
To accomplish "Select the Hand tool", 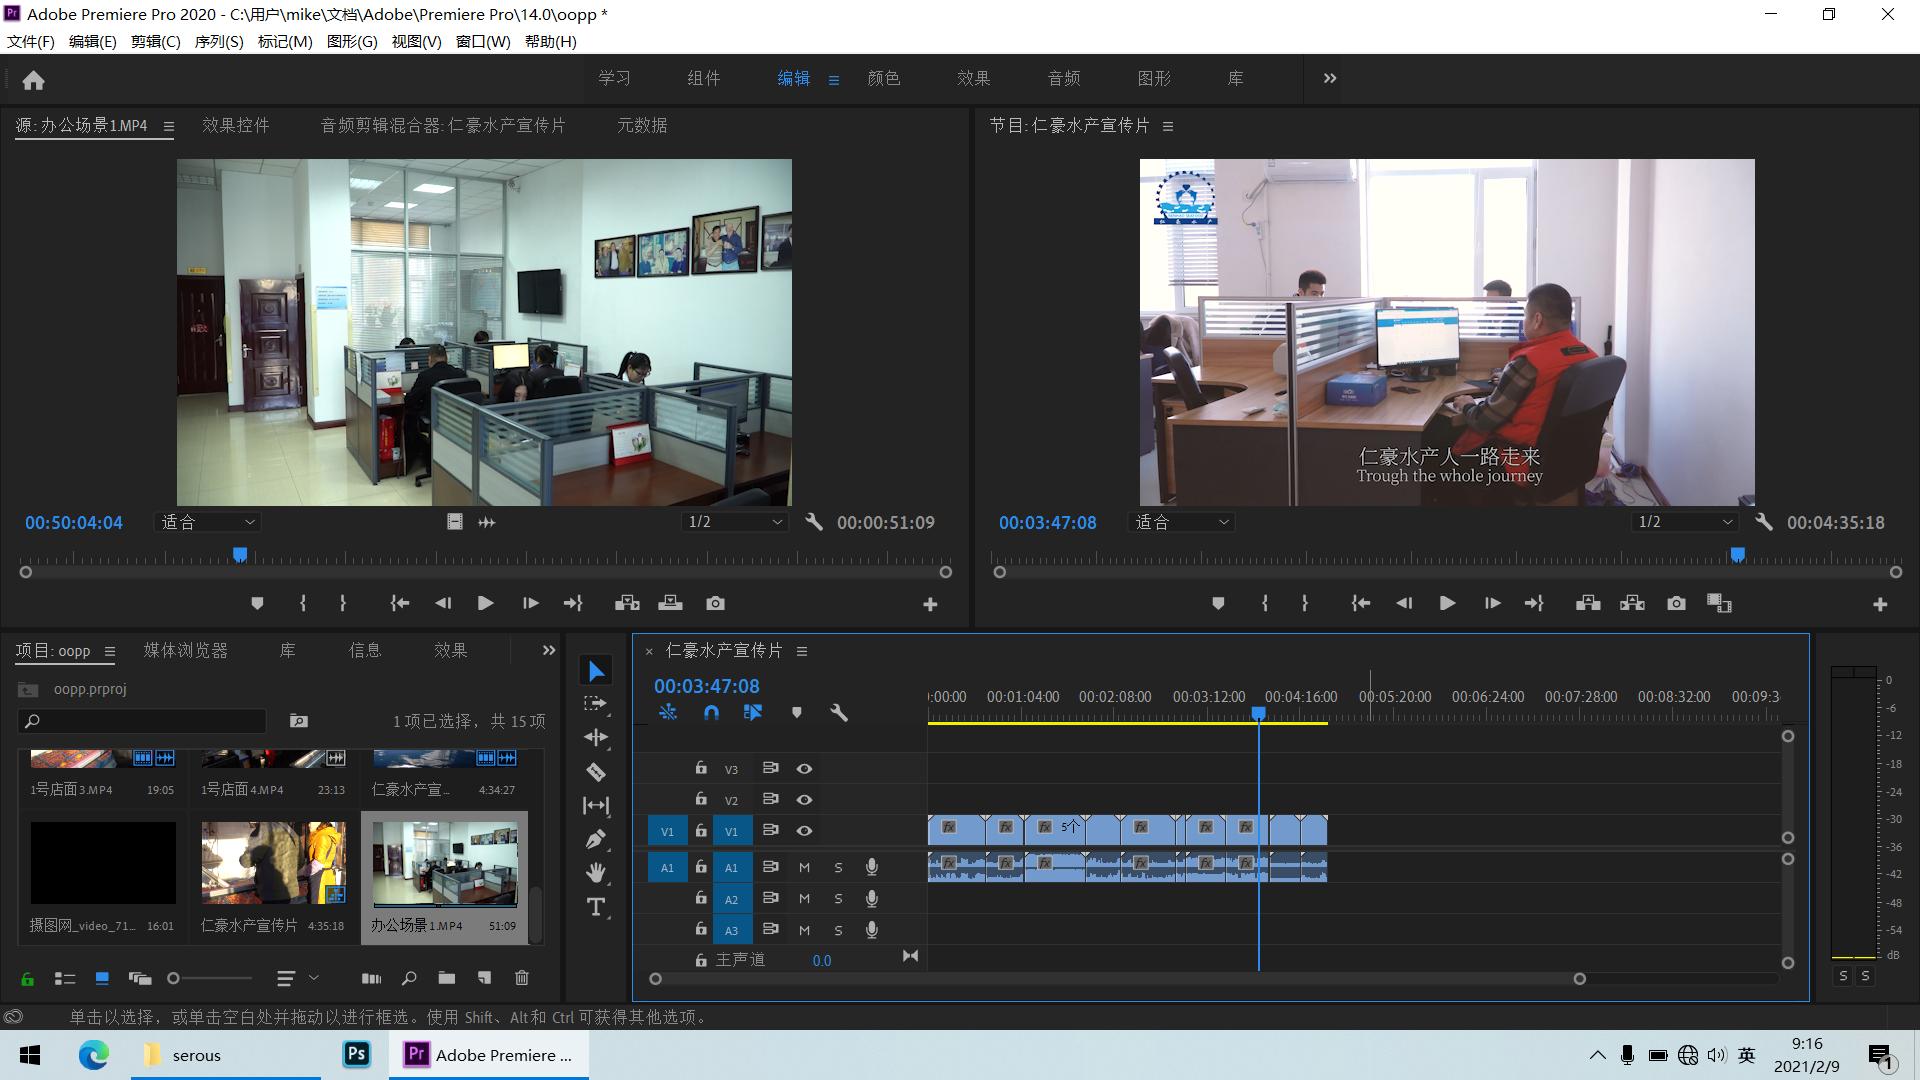I will click(596, 873).
